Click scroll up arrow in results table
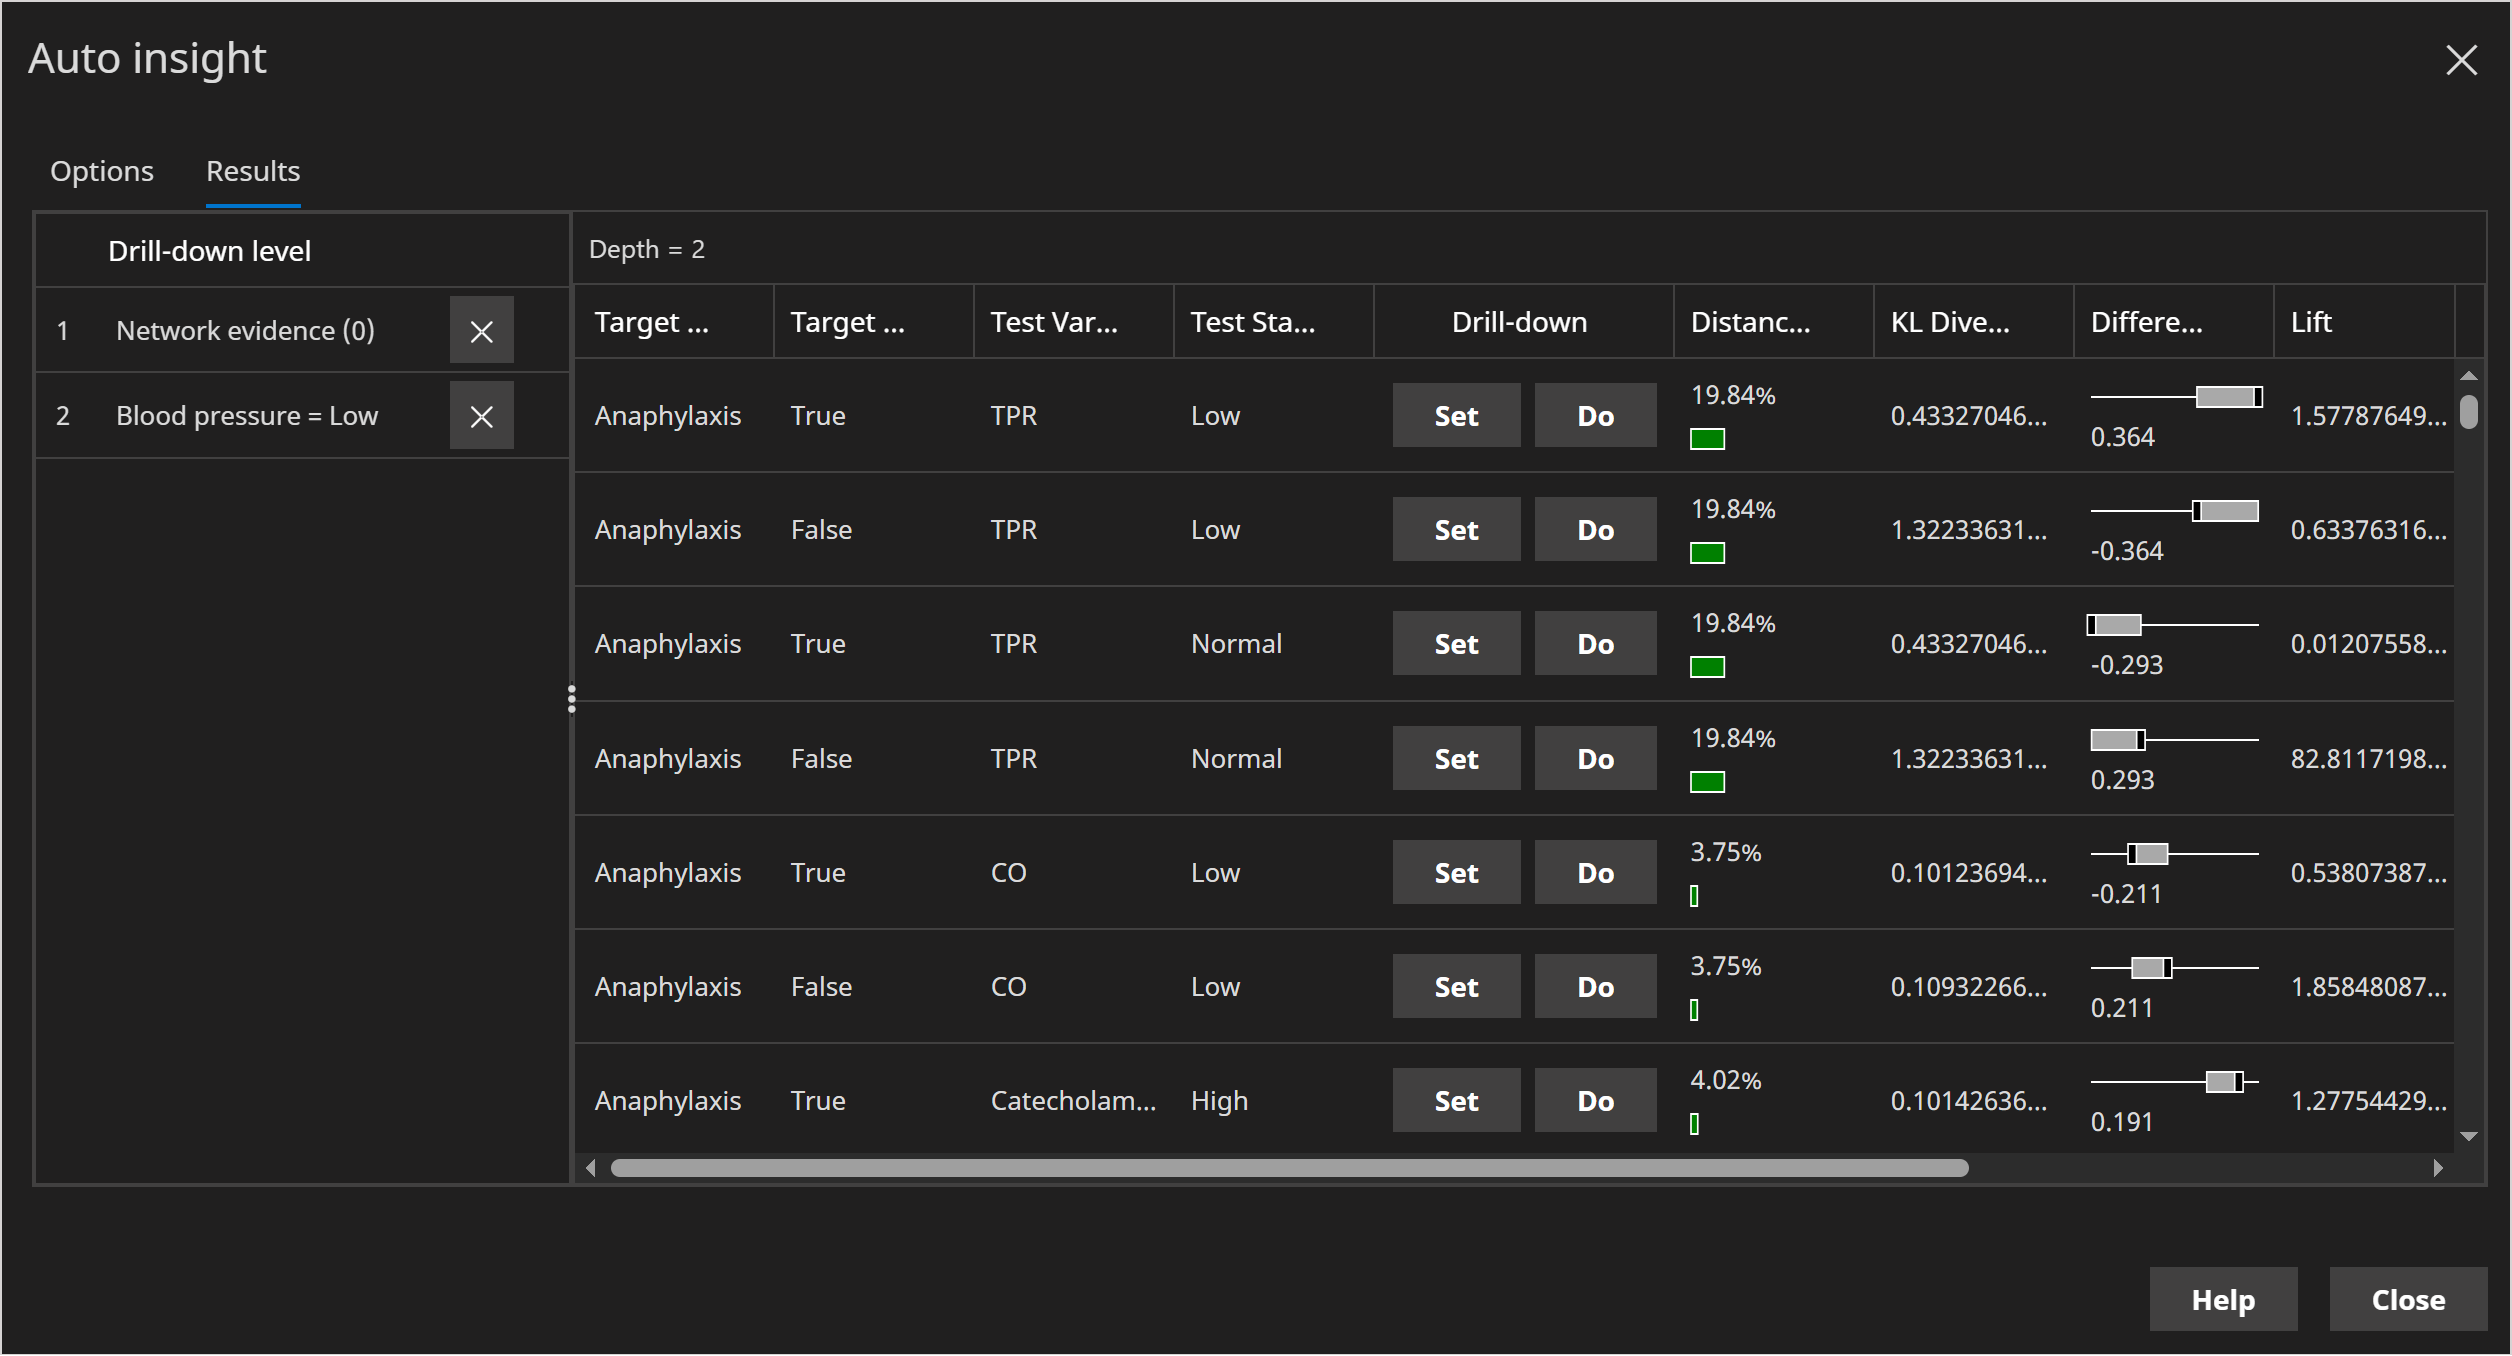2512x1356 pixels. point(2468,376)
